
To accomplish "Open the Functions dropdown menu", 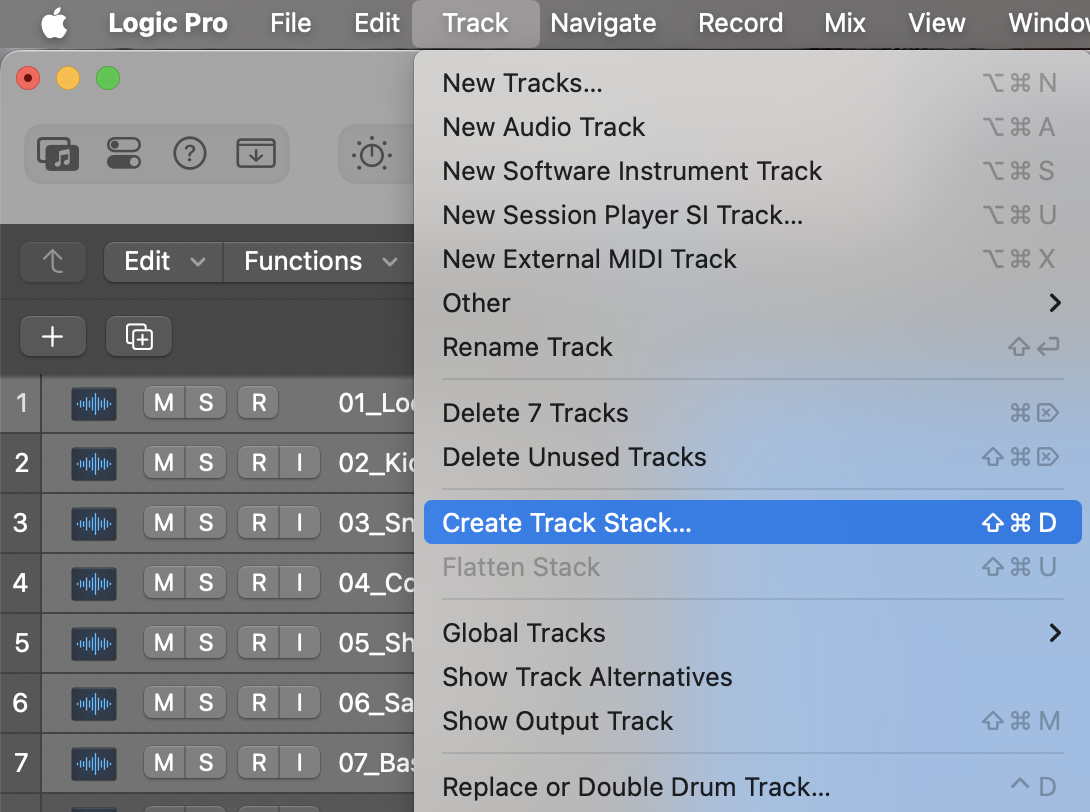I will pos(319,262).
